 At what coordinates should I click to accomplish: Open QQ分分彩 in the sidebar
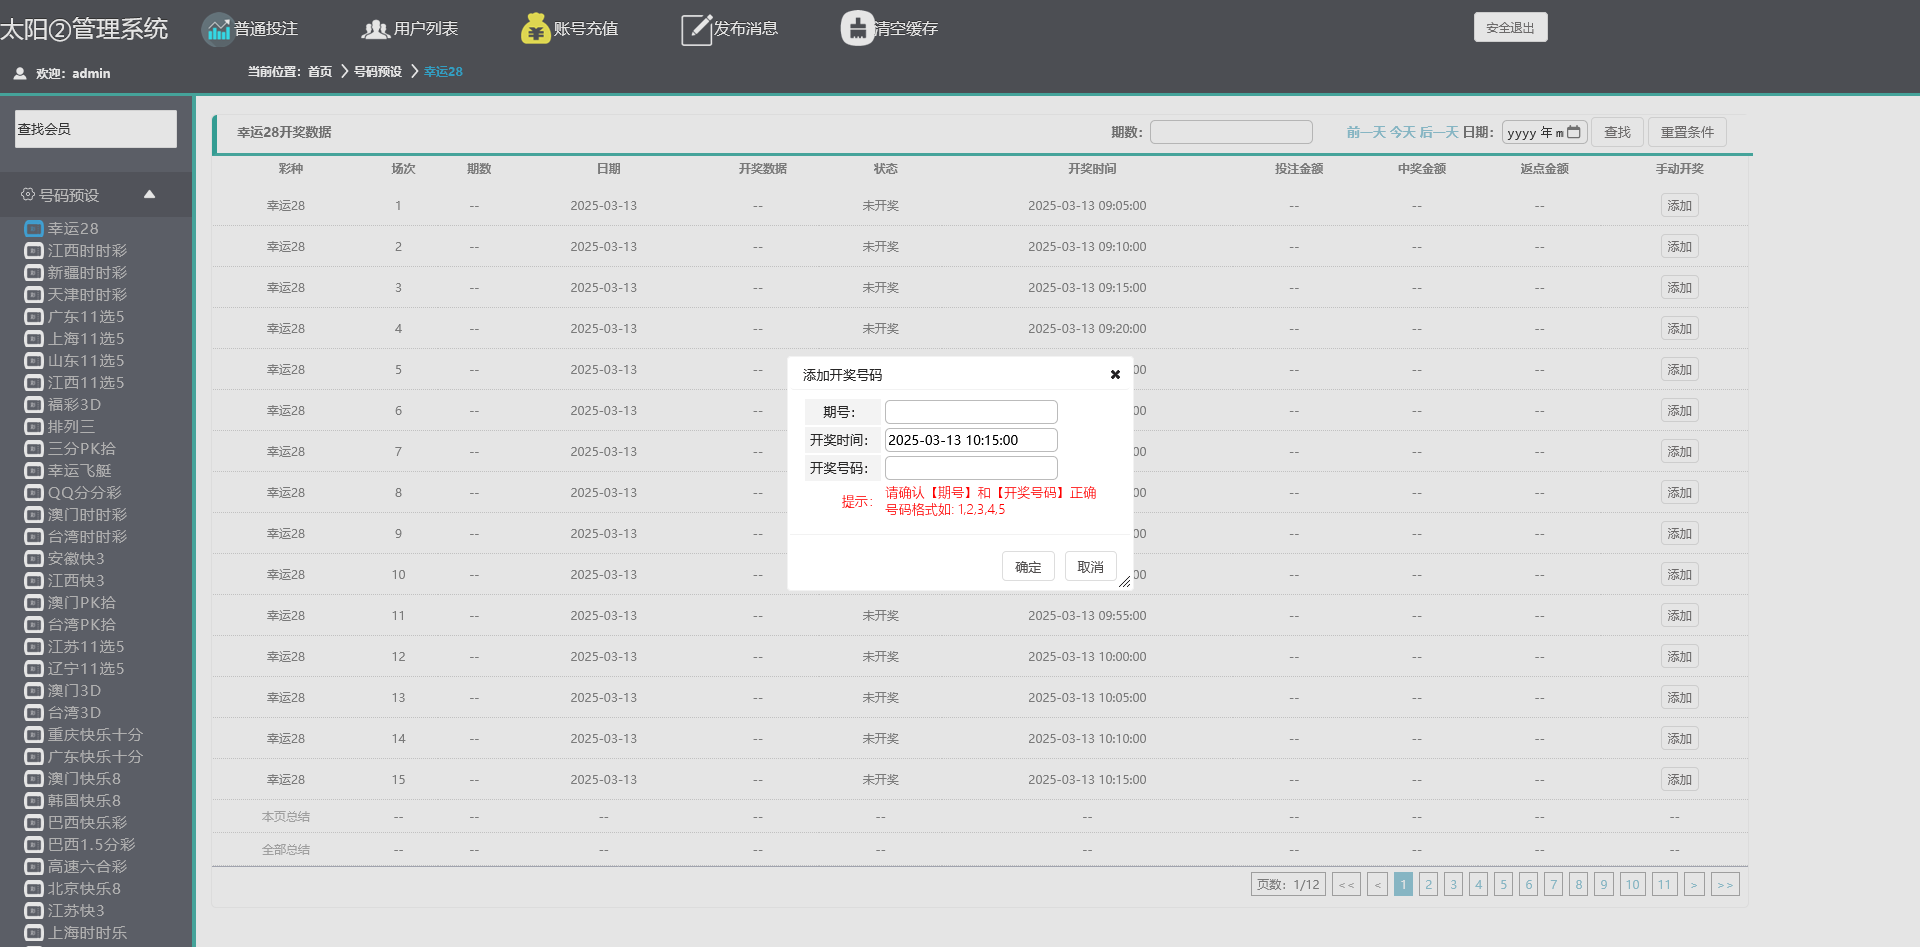point(85,492)
